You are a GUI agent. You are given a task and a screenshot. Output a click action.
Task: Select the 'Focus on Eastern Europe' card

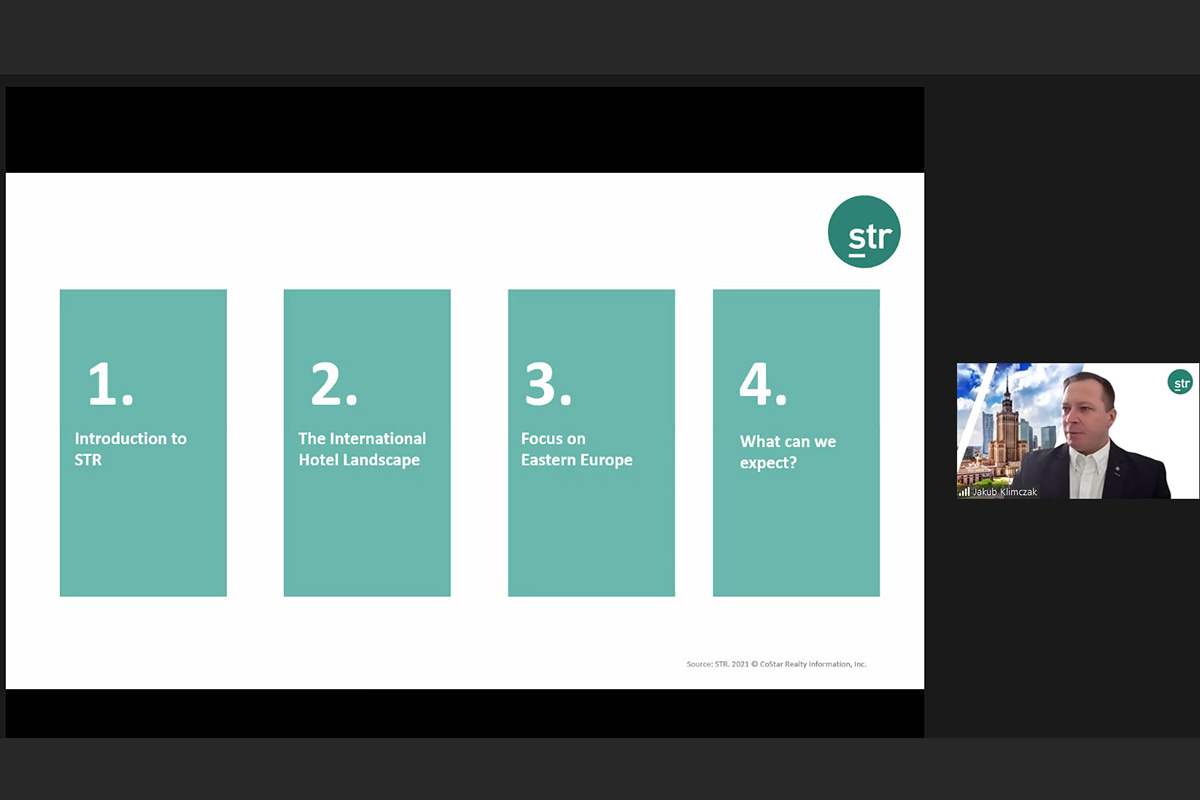coord(591,443)
